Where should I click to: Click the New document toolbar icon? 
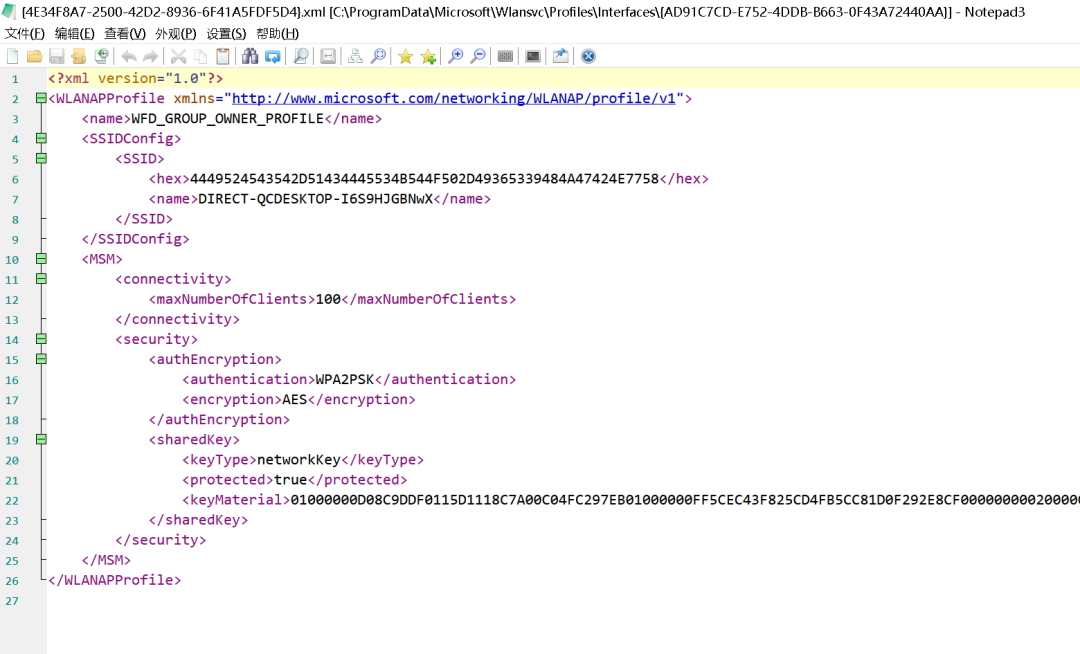click(12, 56)
